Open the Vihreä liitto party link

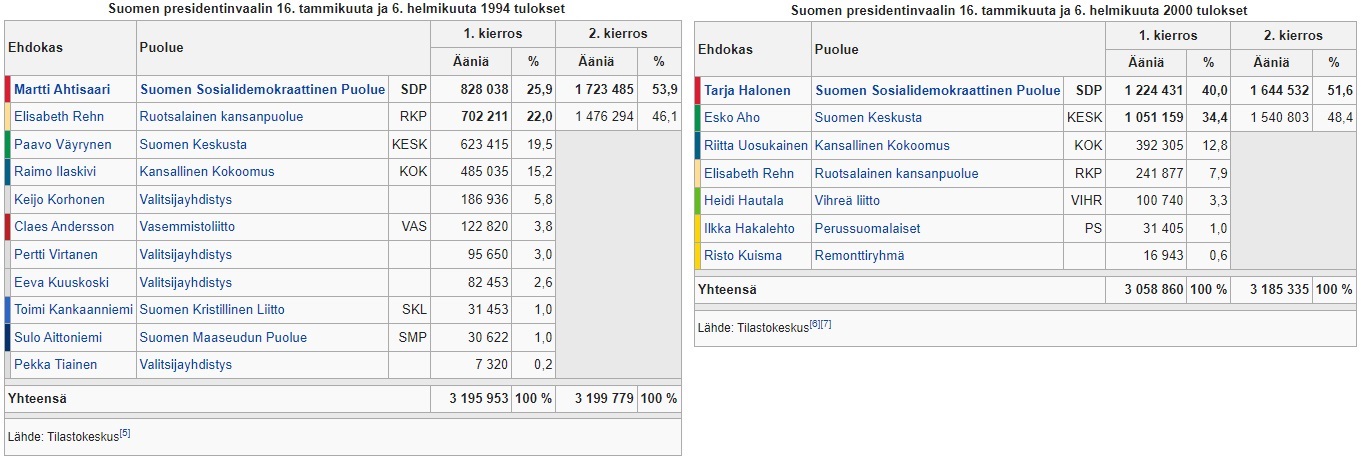pyautogui.click(x=848, y=201)
